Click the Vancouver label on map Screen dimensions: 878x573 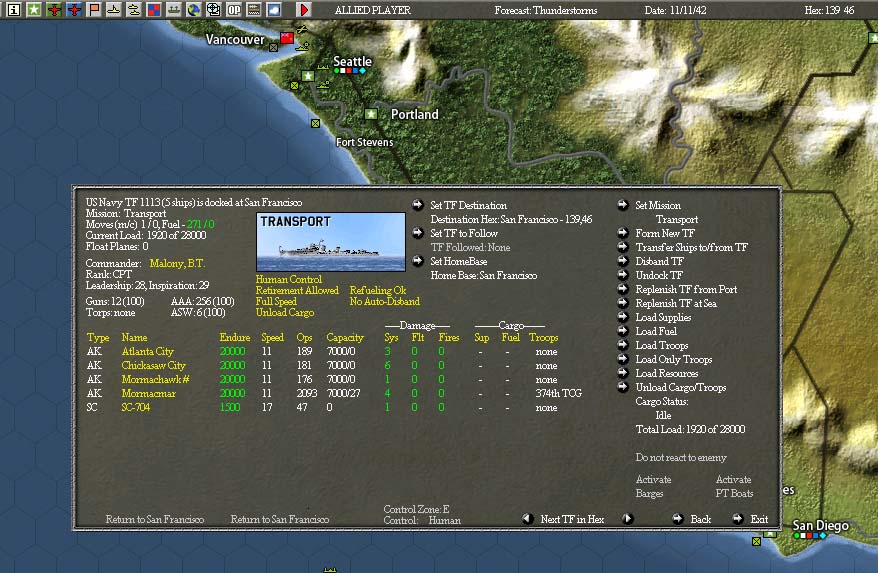(x=235, y=39)
